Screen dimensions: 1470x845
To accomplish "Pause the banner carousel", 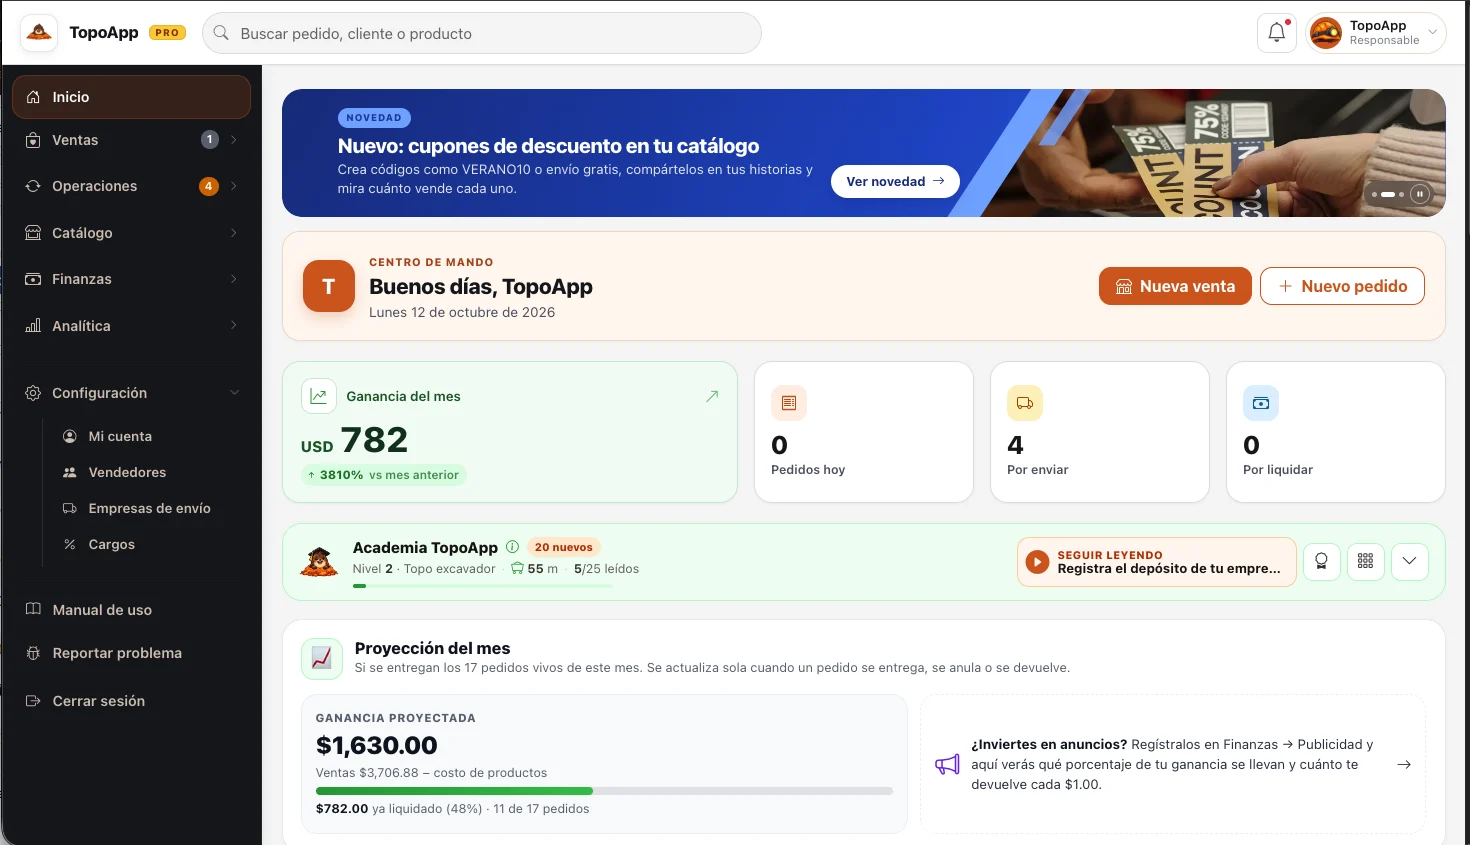I will 1420,194.
